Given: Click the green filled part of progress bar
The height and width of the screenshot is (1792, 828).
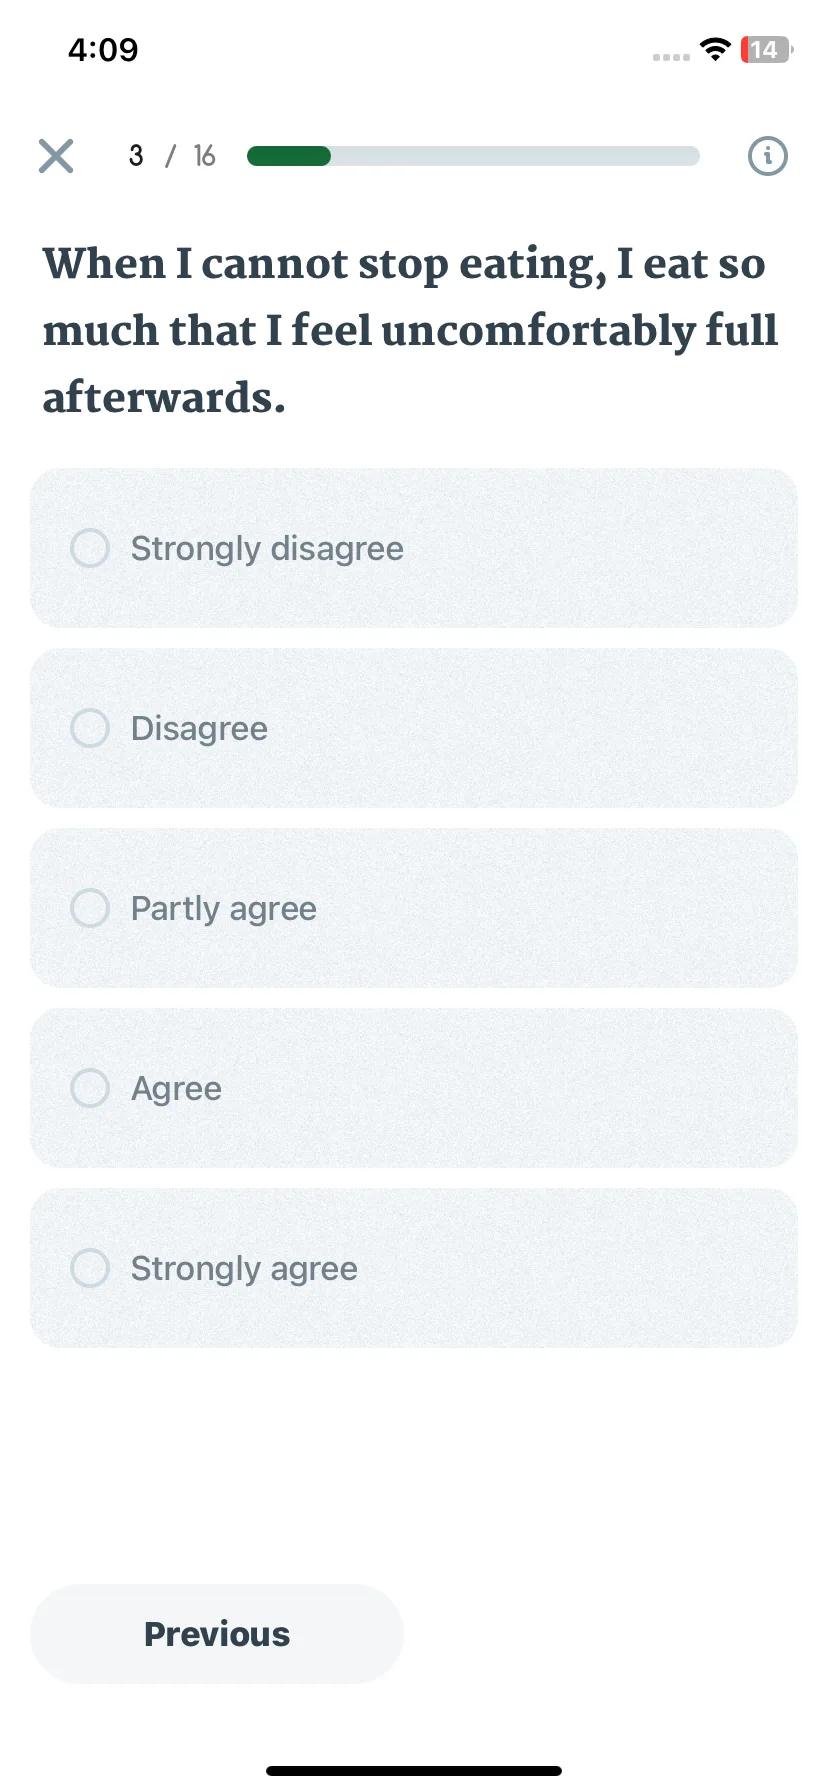Looking at the screenshot, I should click(289, 156).
